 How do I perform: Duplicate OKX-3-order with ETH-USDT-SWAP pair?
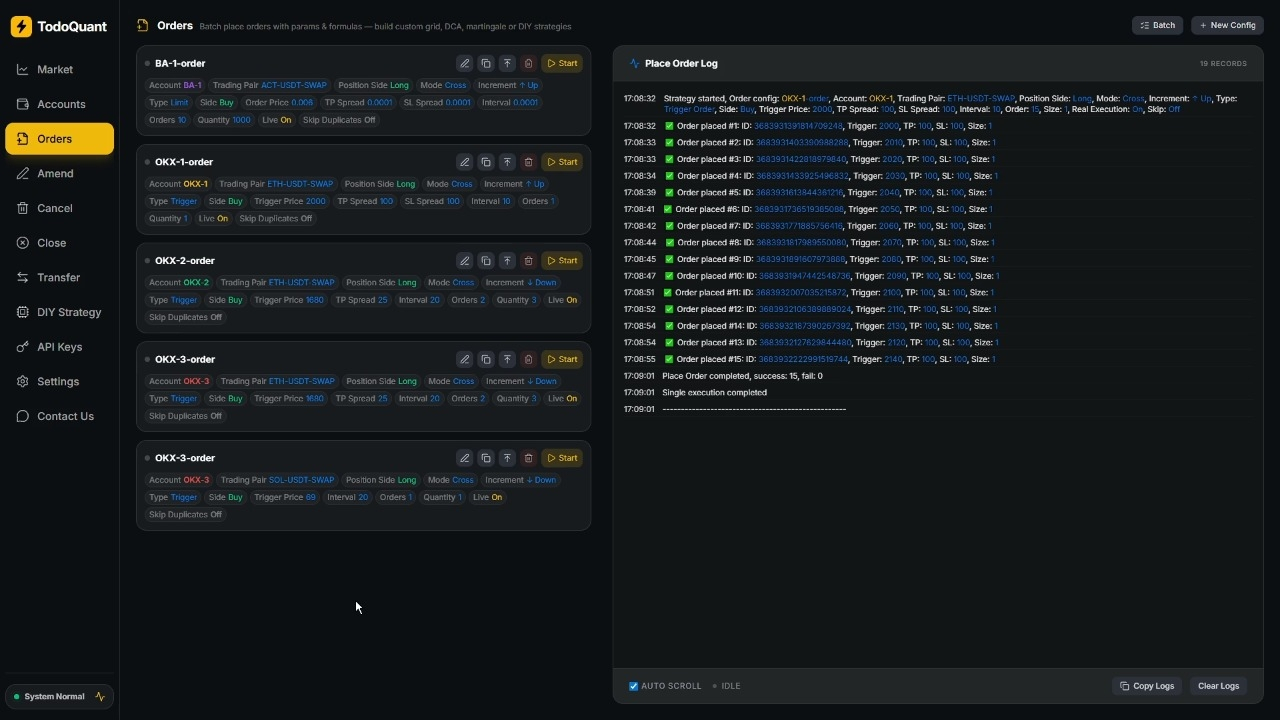click(x=486, y=359)
